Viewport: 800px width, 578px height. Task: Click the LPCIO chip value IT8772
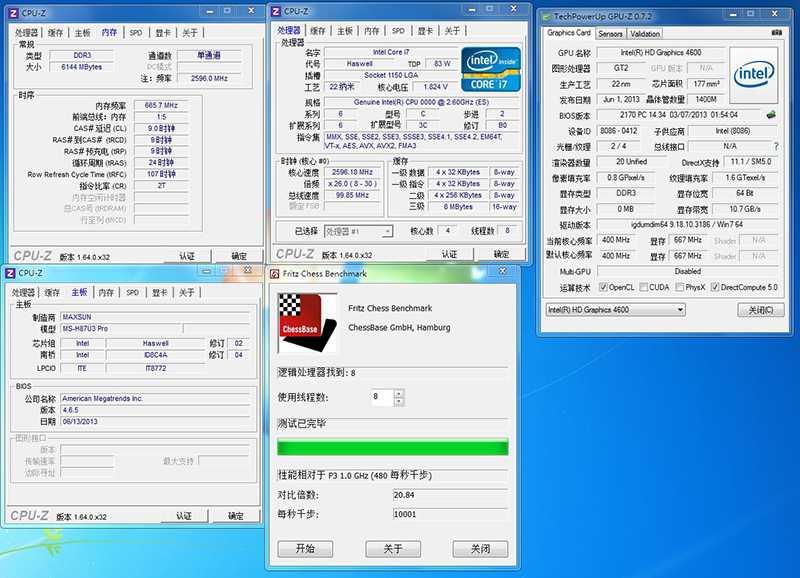156,368
